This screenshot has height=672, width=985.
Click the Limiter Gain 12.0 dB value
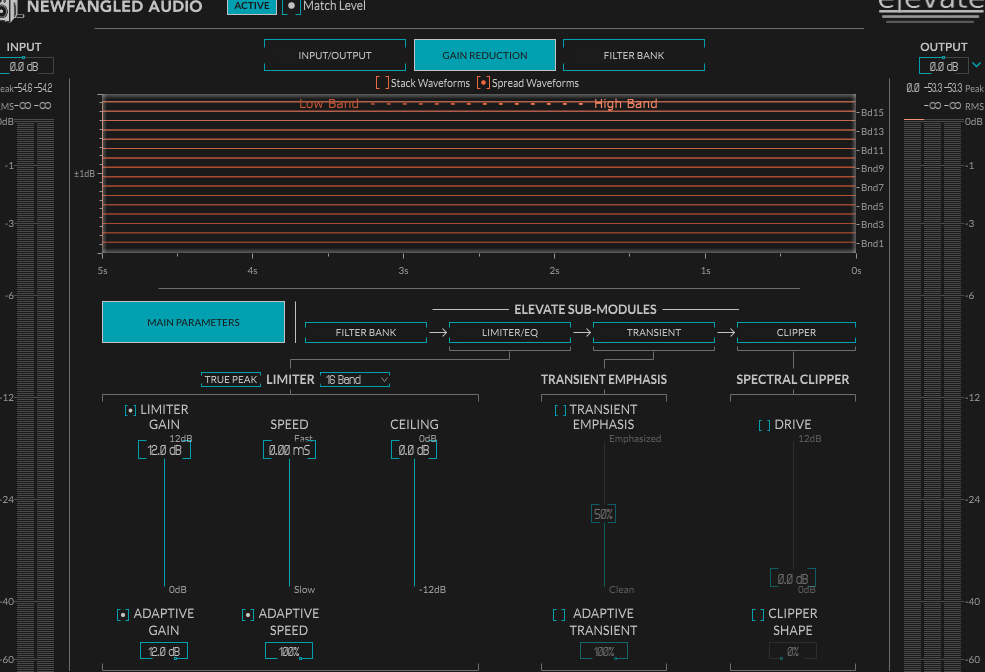click(x=165, y=450)
